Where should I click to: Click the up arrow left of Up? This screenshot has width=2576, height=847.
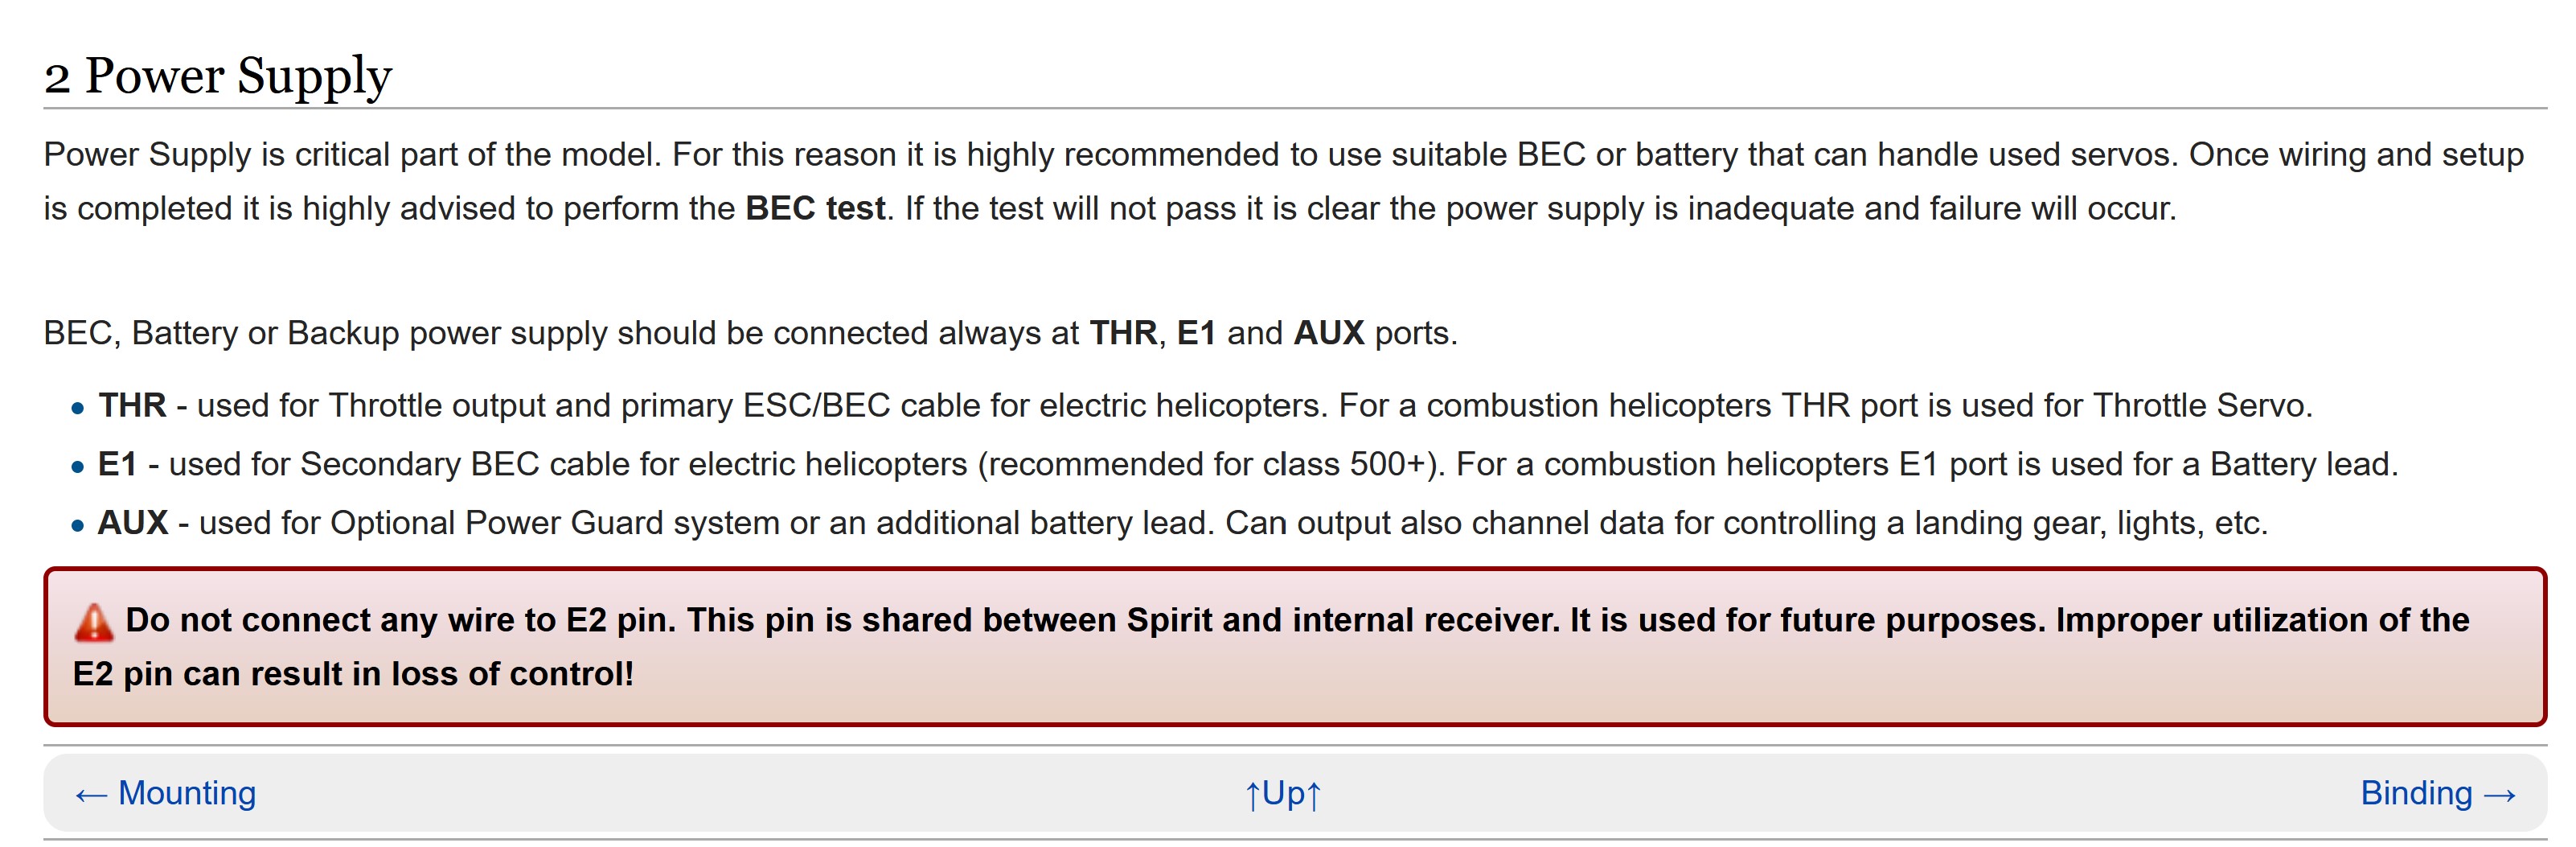(1251, 796)
